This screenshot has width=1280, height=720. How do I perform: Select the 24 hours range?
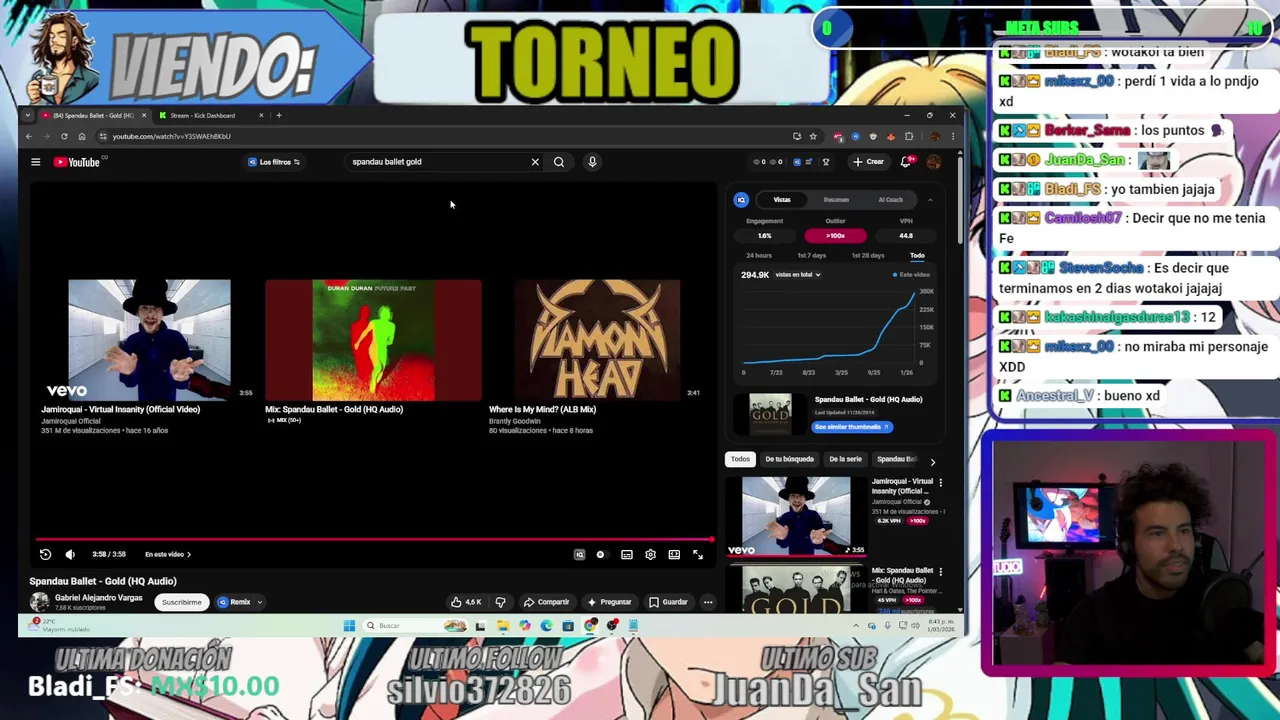(x=759, y=255)
